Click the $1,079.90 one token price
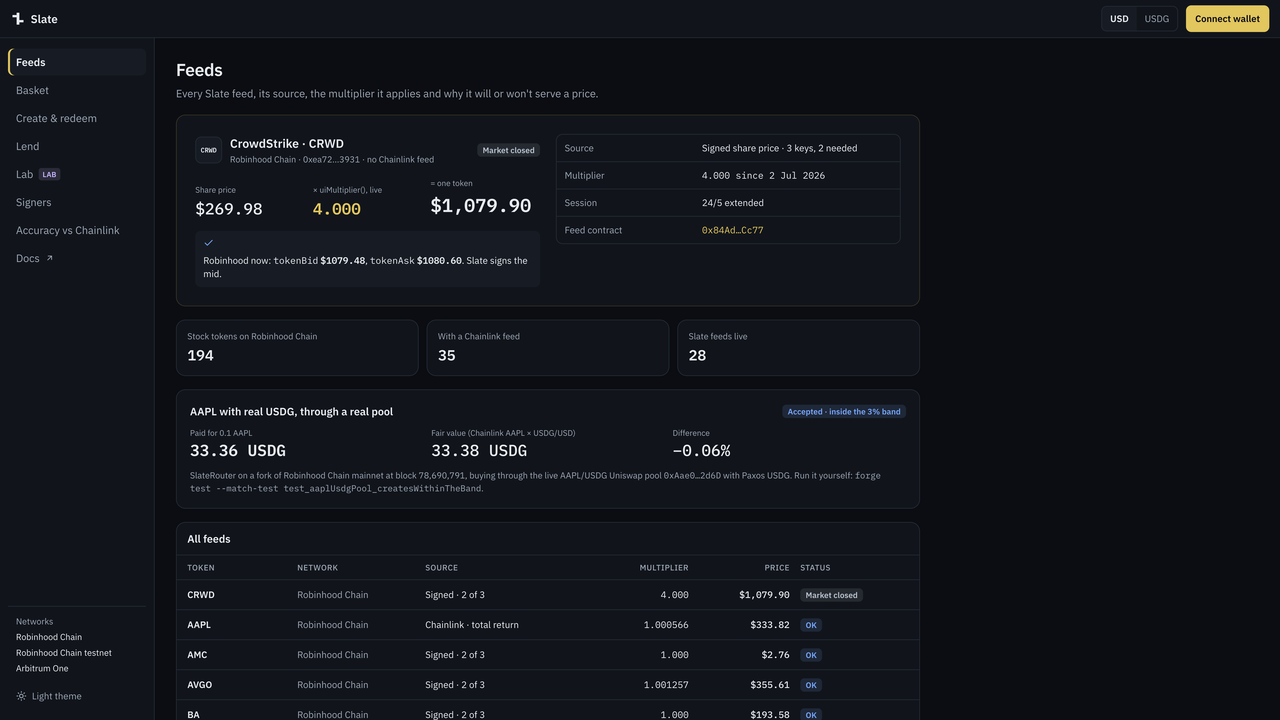This screenshot has height=720, width=1280. 481,205
